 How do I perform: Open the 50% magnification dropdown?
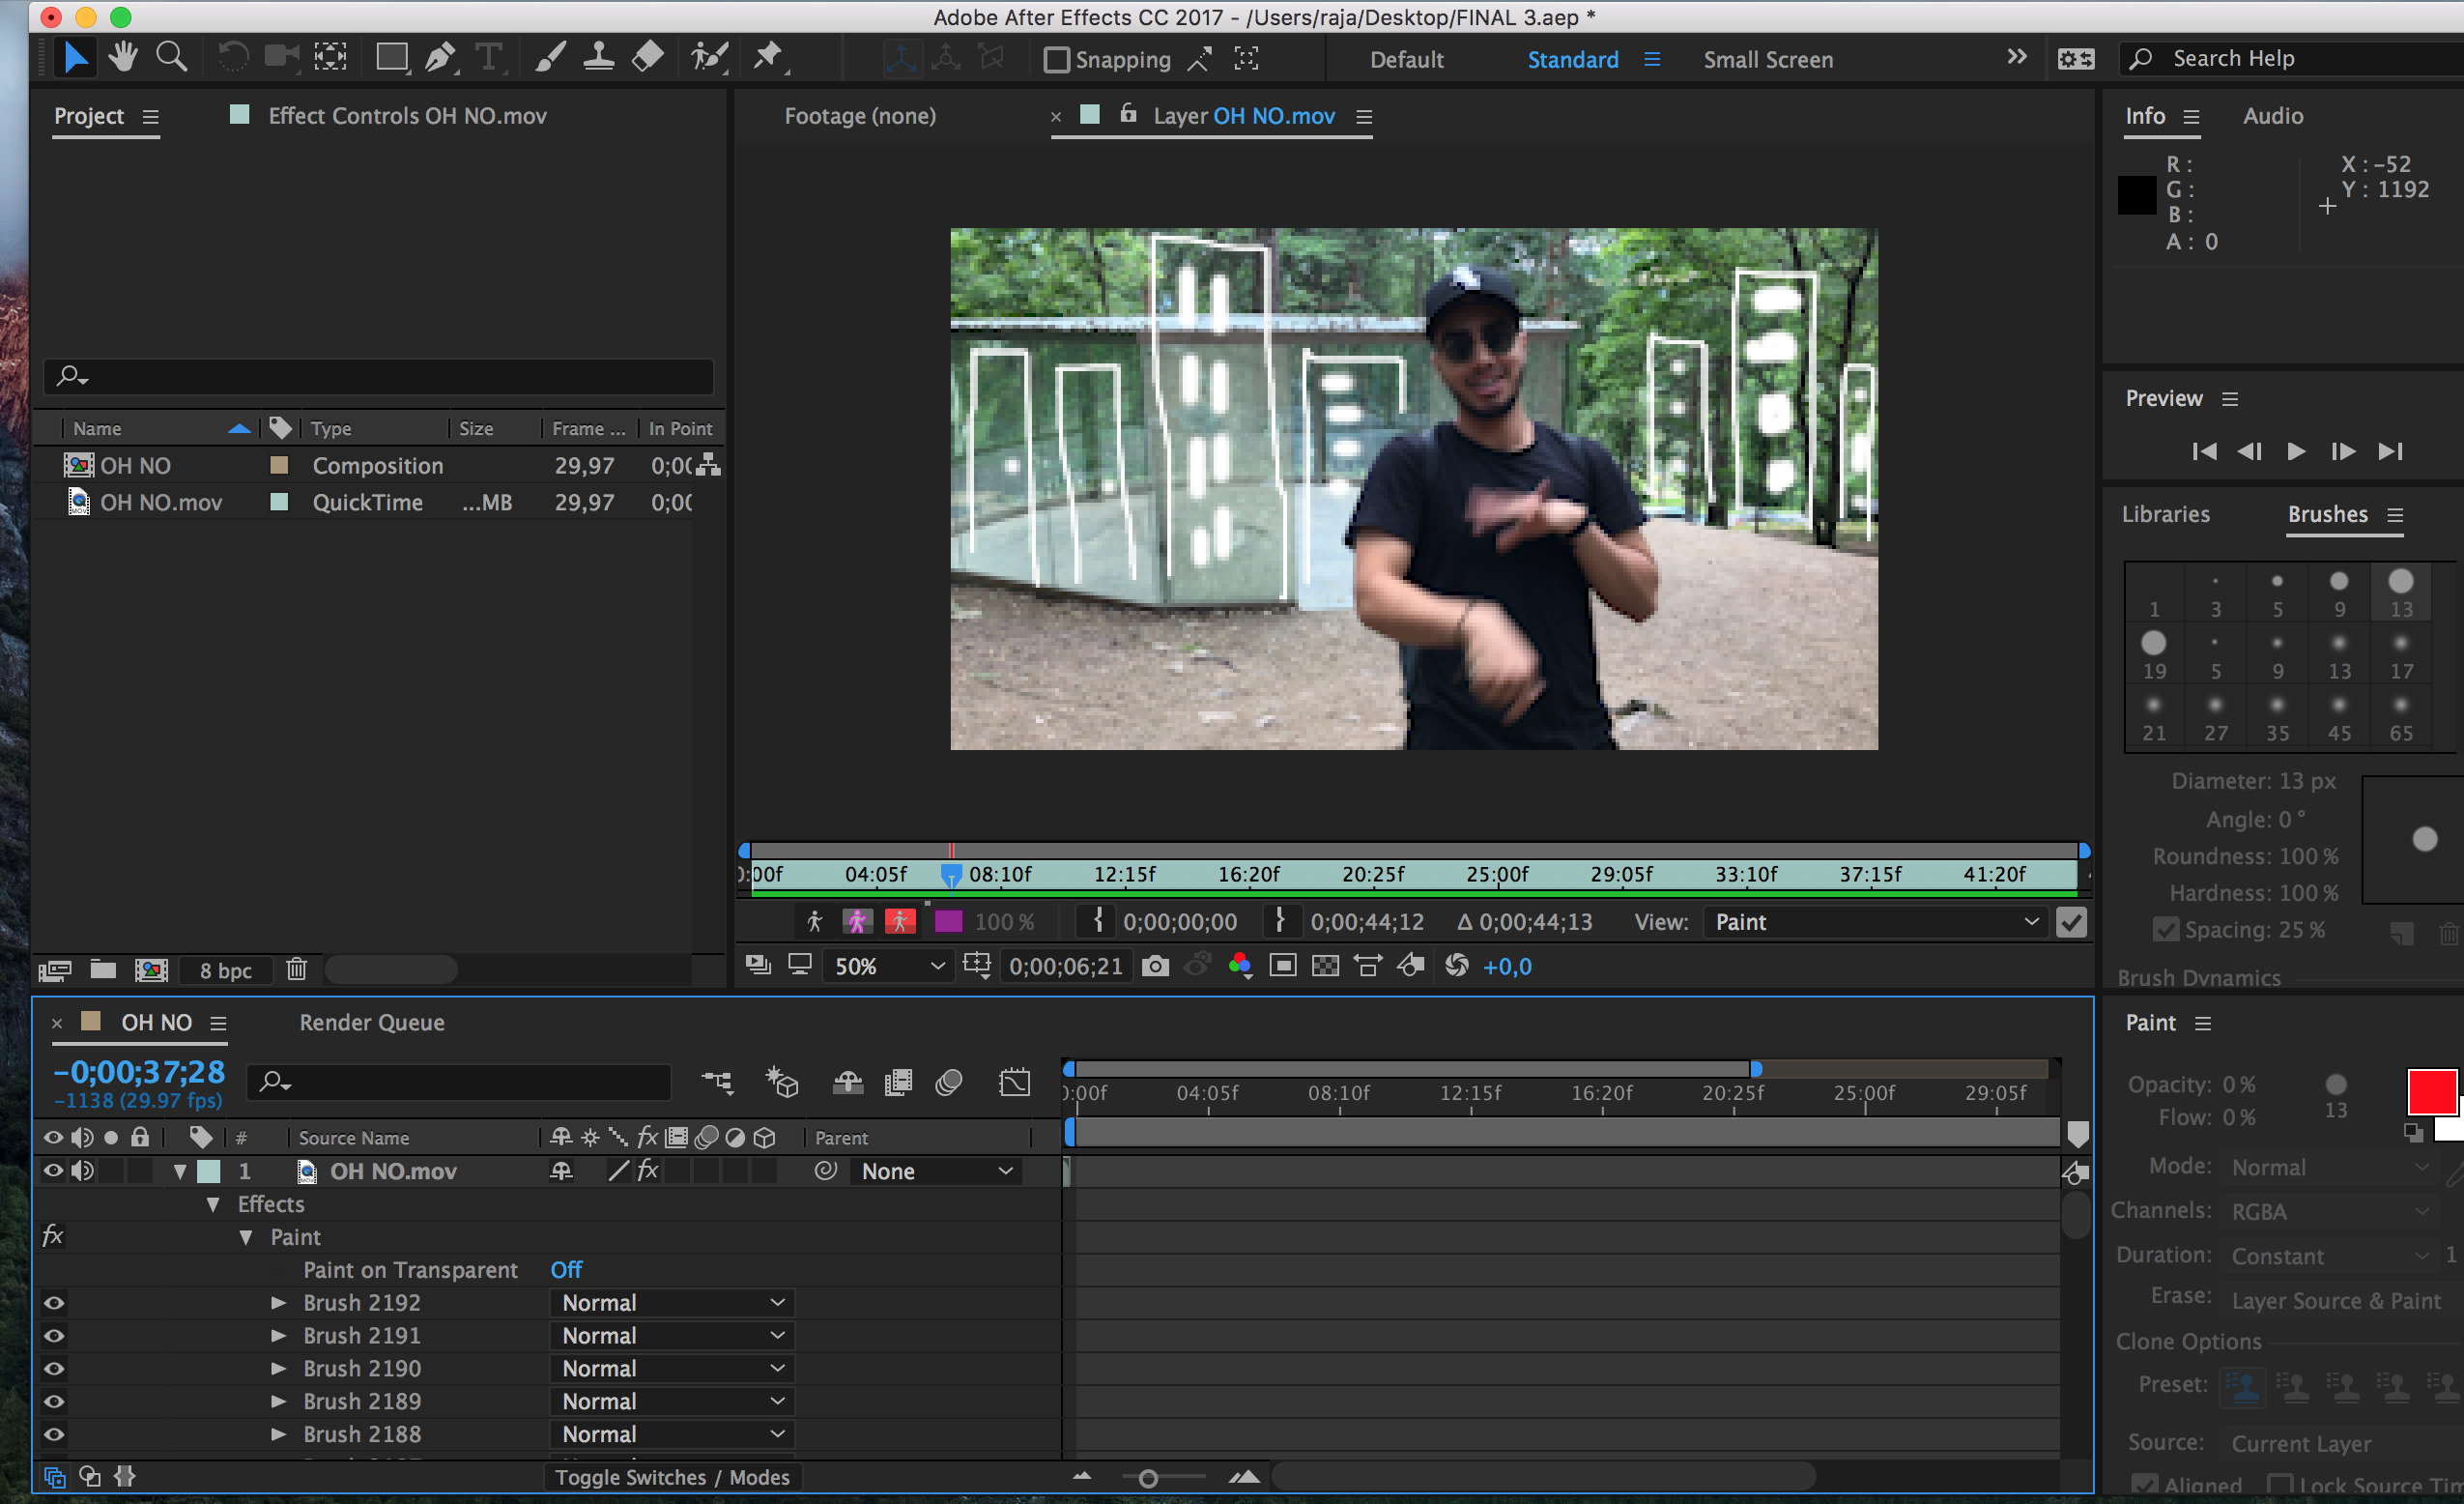pyautogui.click(x=886, y=966)
